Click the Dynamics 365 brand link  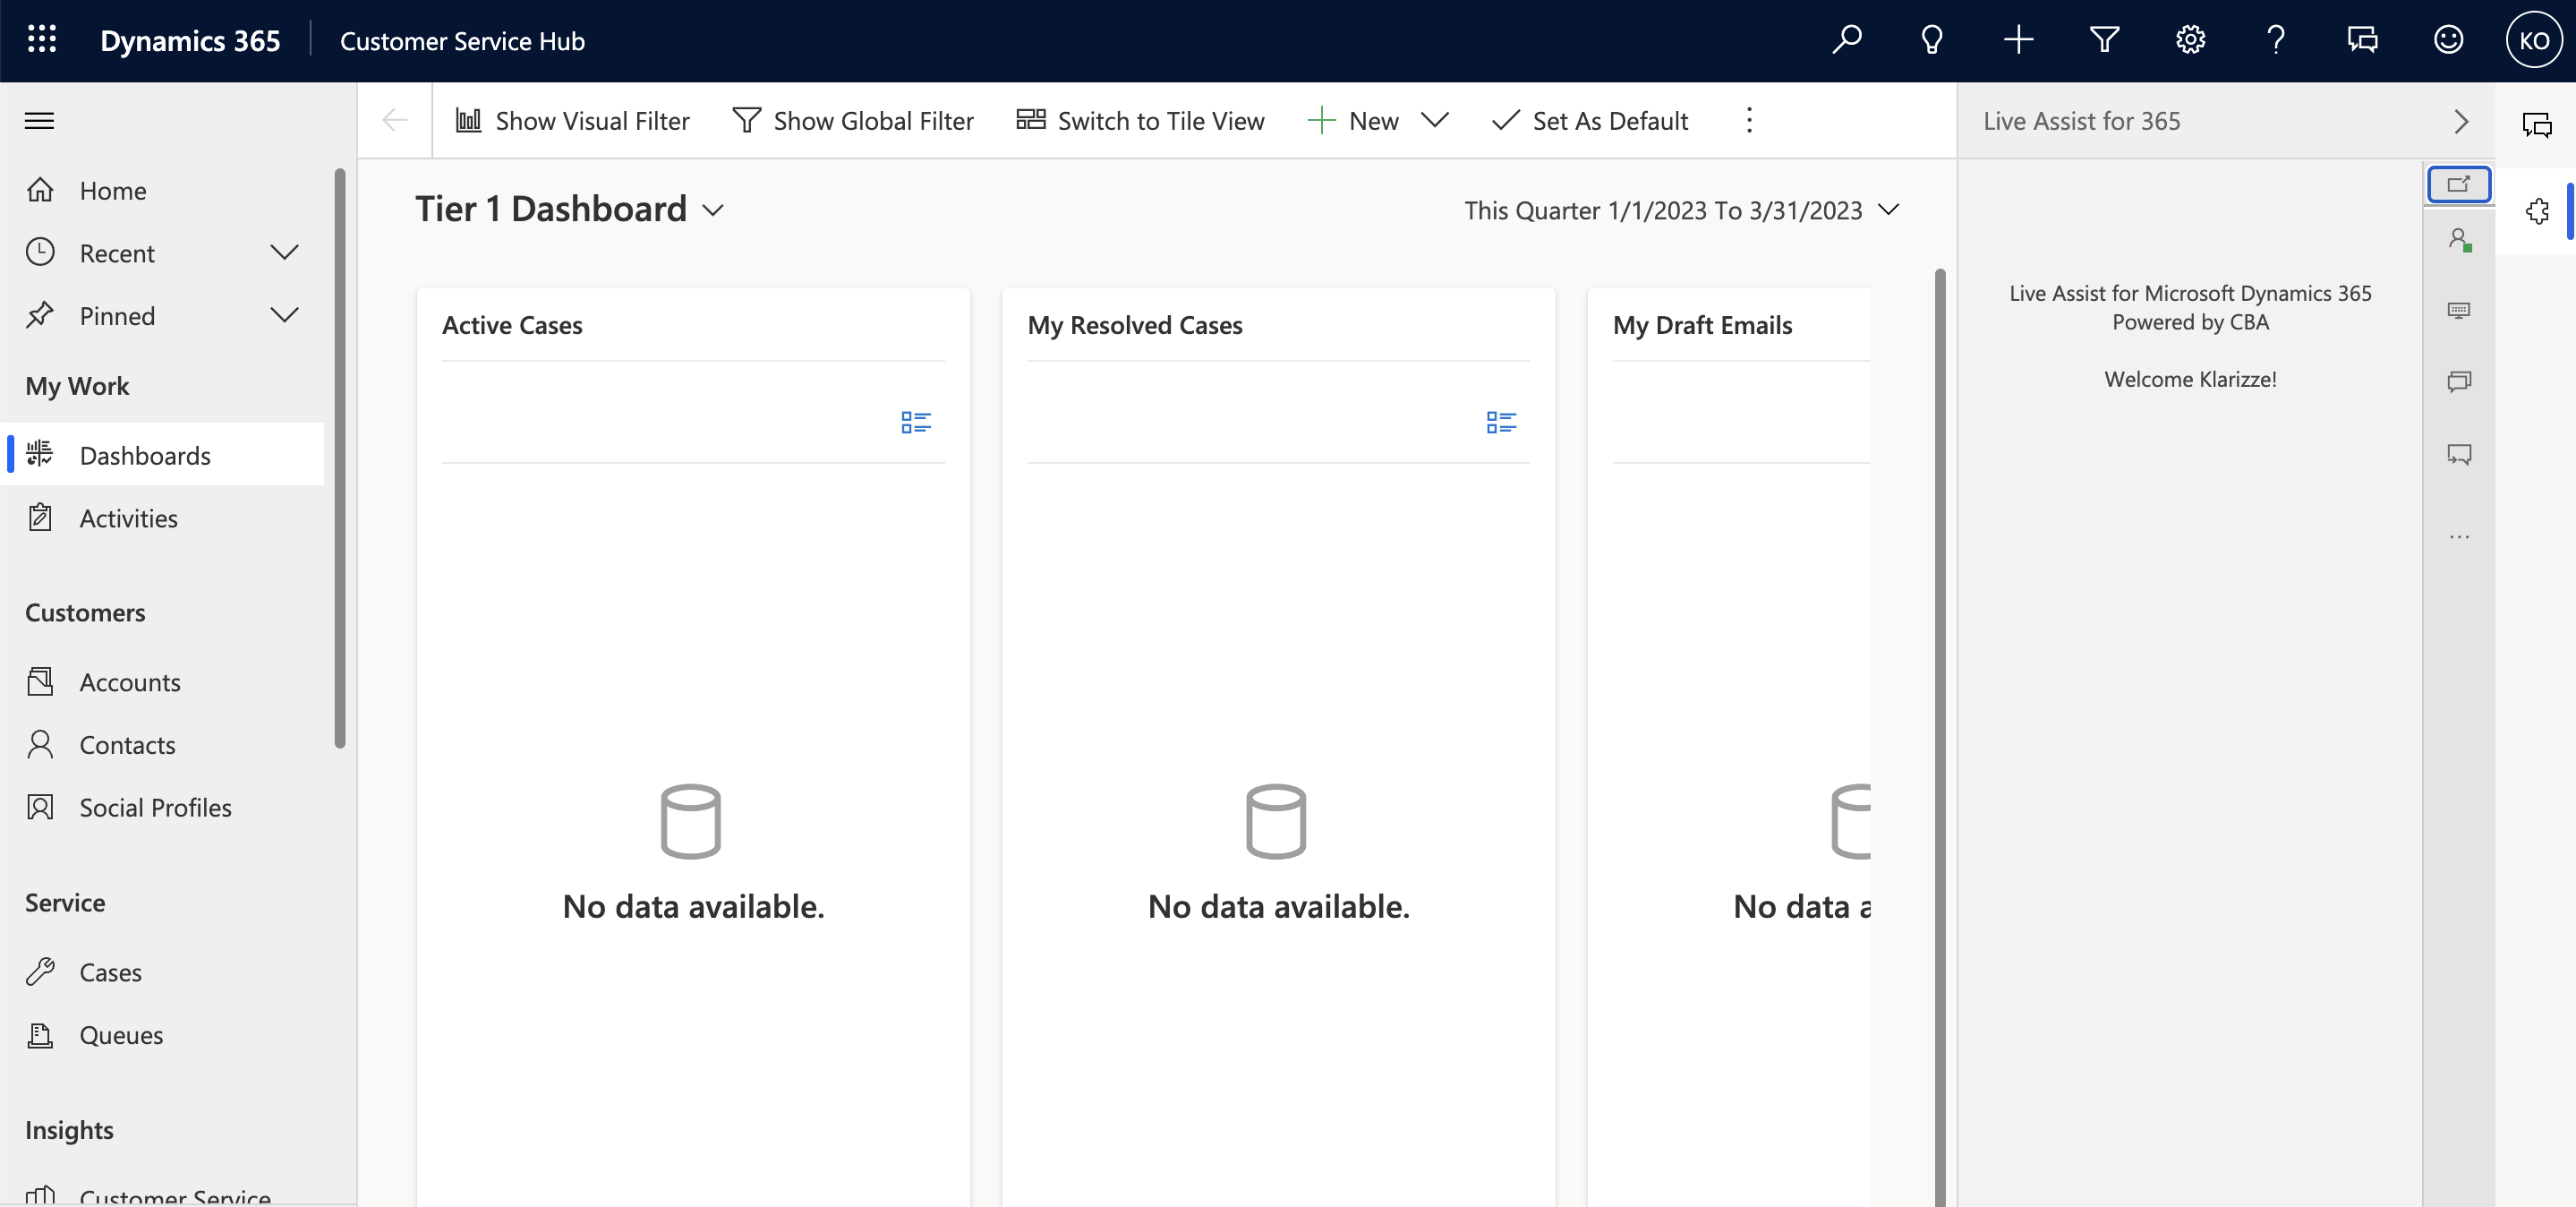pyautogui.click(x=190, y=41)
